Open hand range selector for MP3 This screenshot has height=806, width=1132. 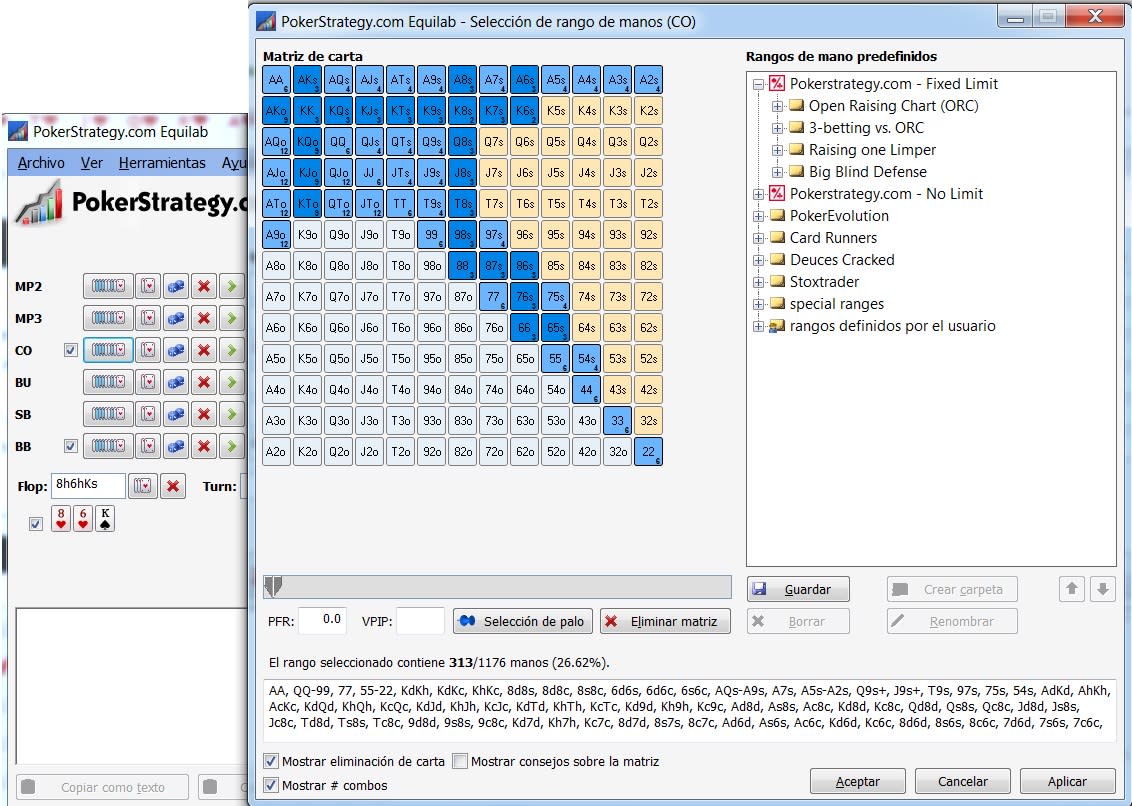click(108, 318)
